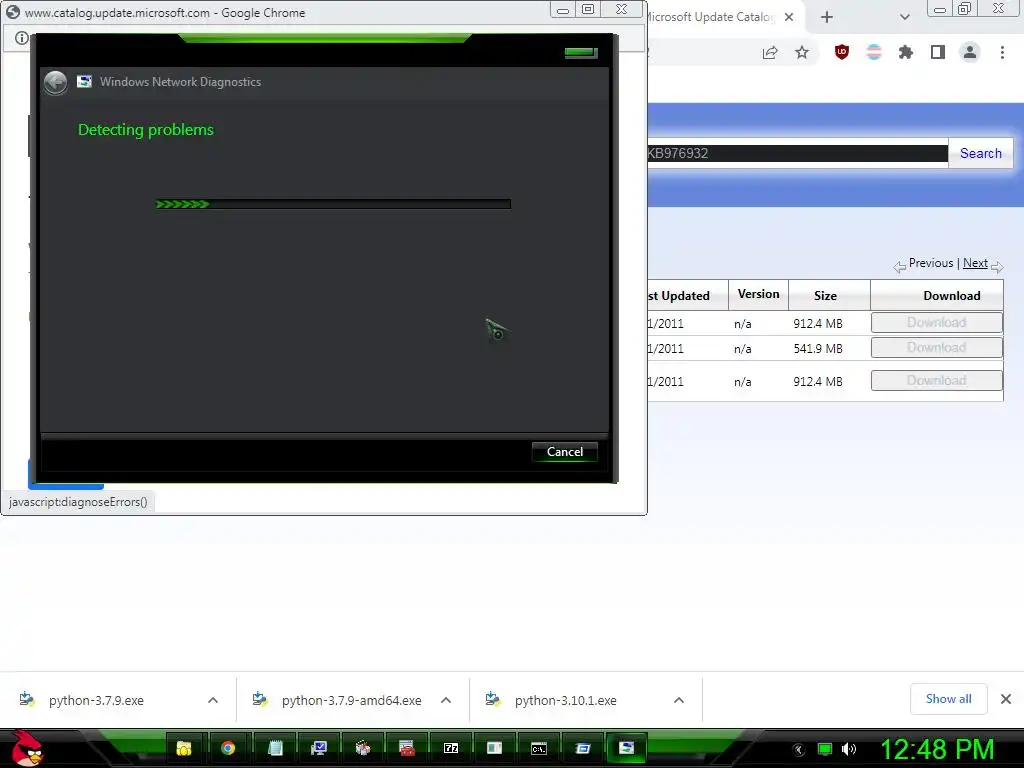Click the Angry Bird start button

(x=27, y=748)
